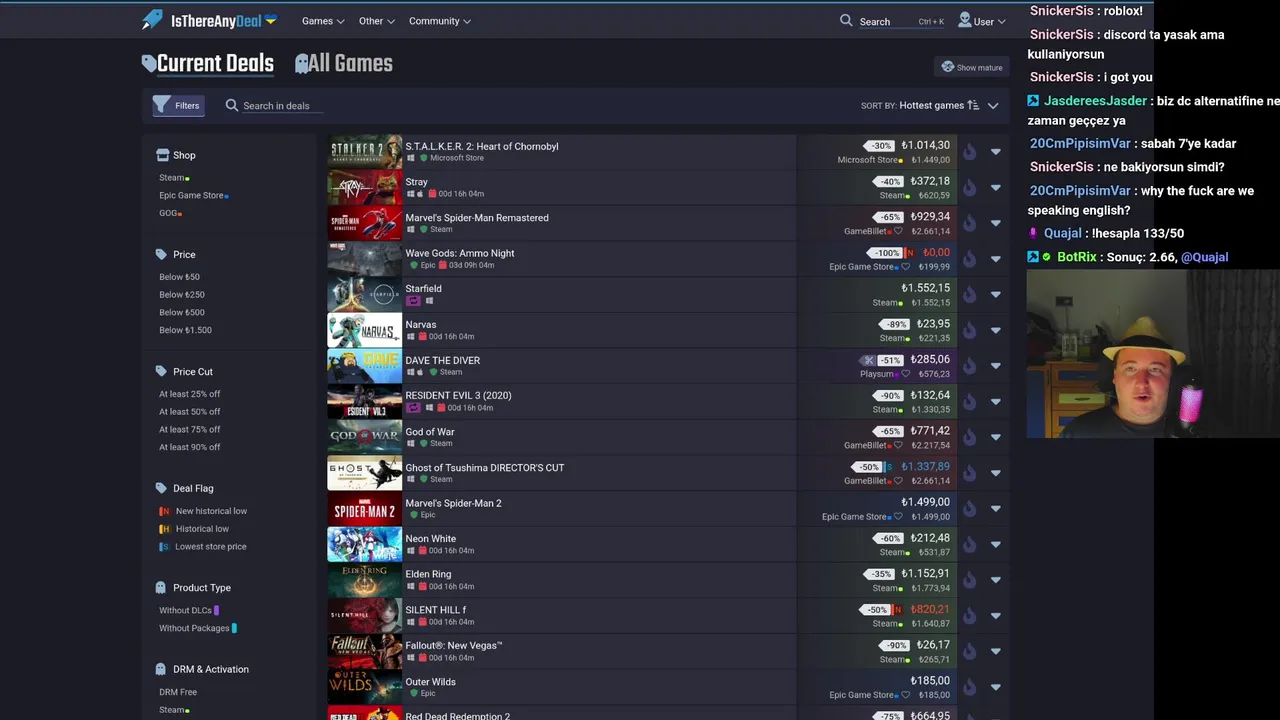
Task: Expand the Outer Wilds deal row
Action: tap(995, 687)
